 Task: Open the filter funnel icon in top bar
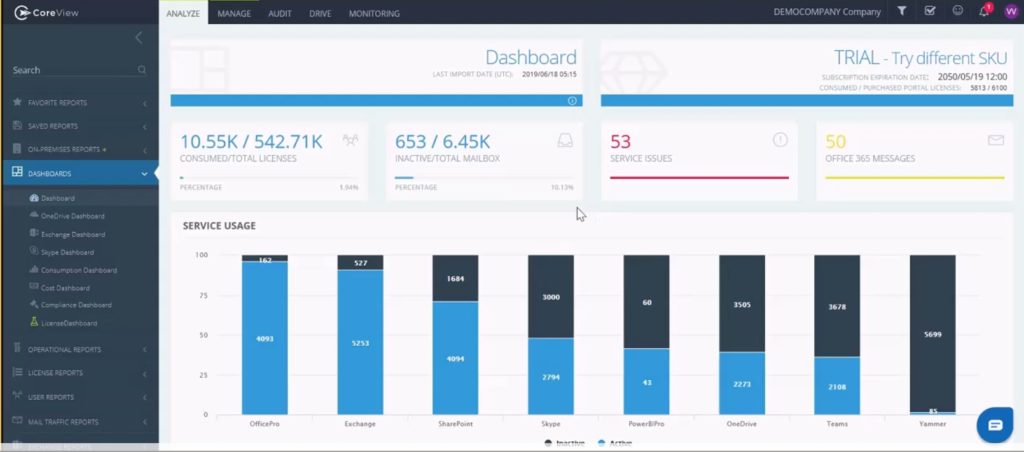pos(901,11)
